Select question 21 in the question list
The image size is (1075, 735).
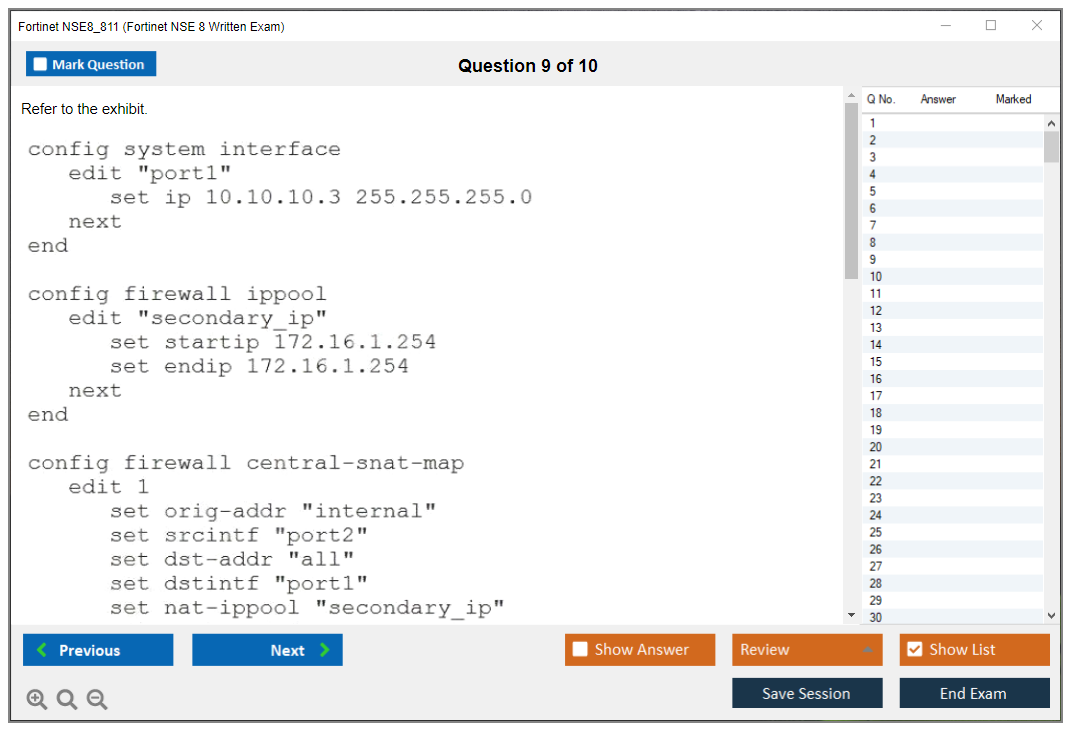(x=876, y=464)
